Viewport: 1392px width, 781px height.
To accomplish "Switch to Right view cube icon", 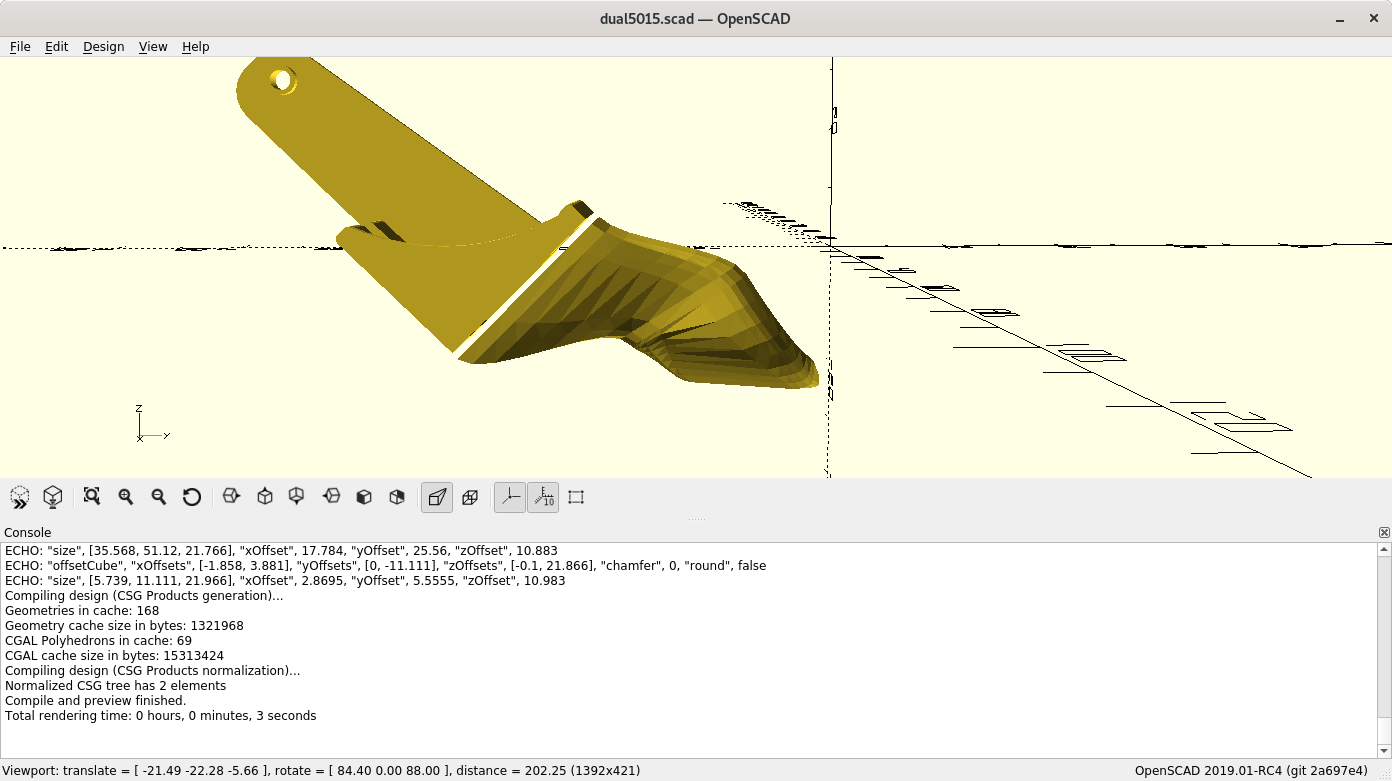I will (x=231, y=497).
